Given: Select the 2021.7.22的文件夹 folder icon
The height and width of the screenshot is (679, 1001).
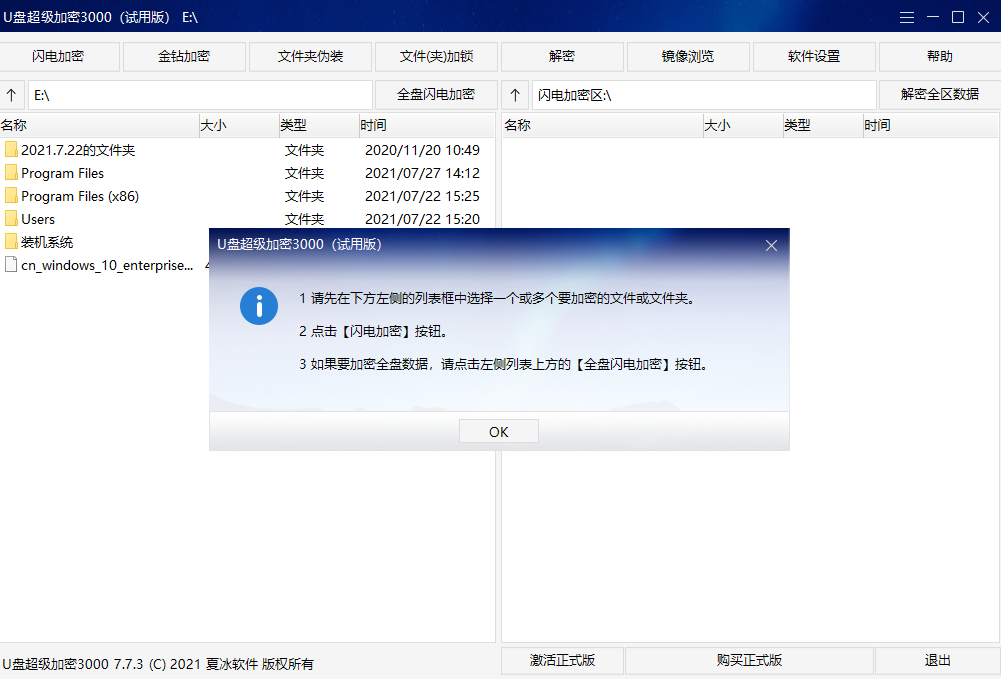Looking at the screenshot, I should pos(11,149).
